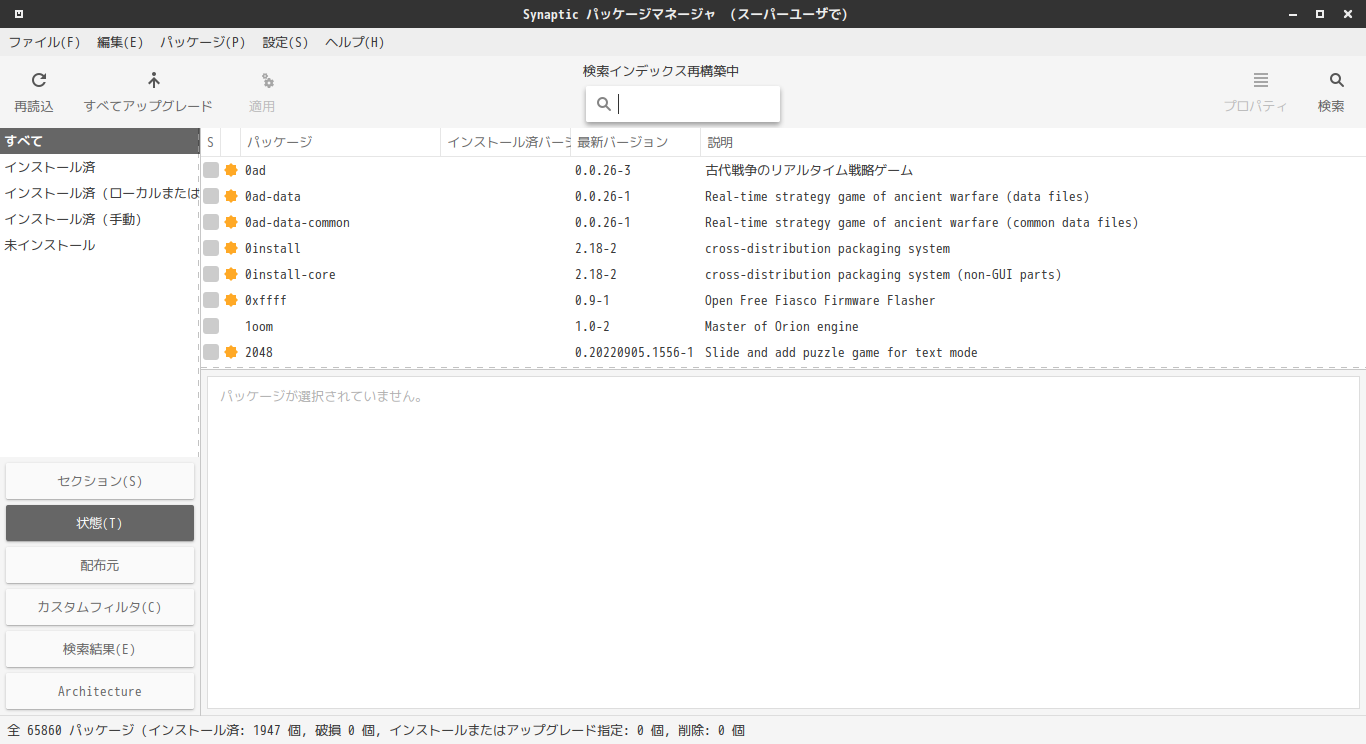Image resolution: width=1366 pixels, height=744 pixels.
Task: Select the package name 1oom
Action: (259, 326)
